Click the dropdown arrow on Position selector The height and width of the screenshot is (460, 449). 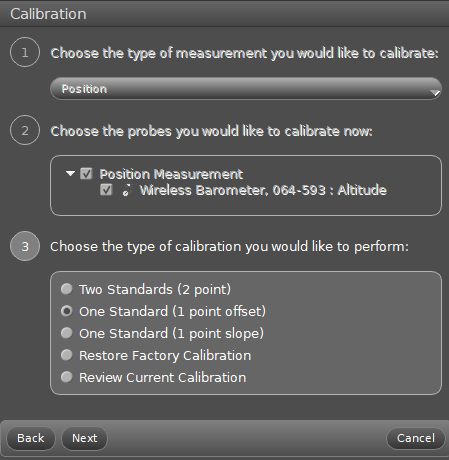(x=435, y=93)
